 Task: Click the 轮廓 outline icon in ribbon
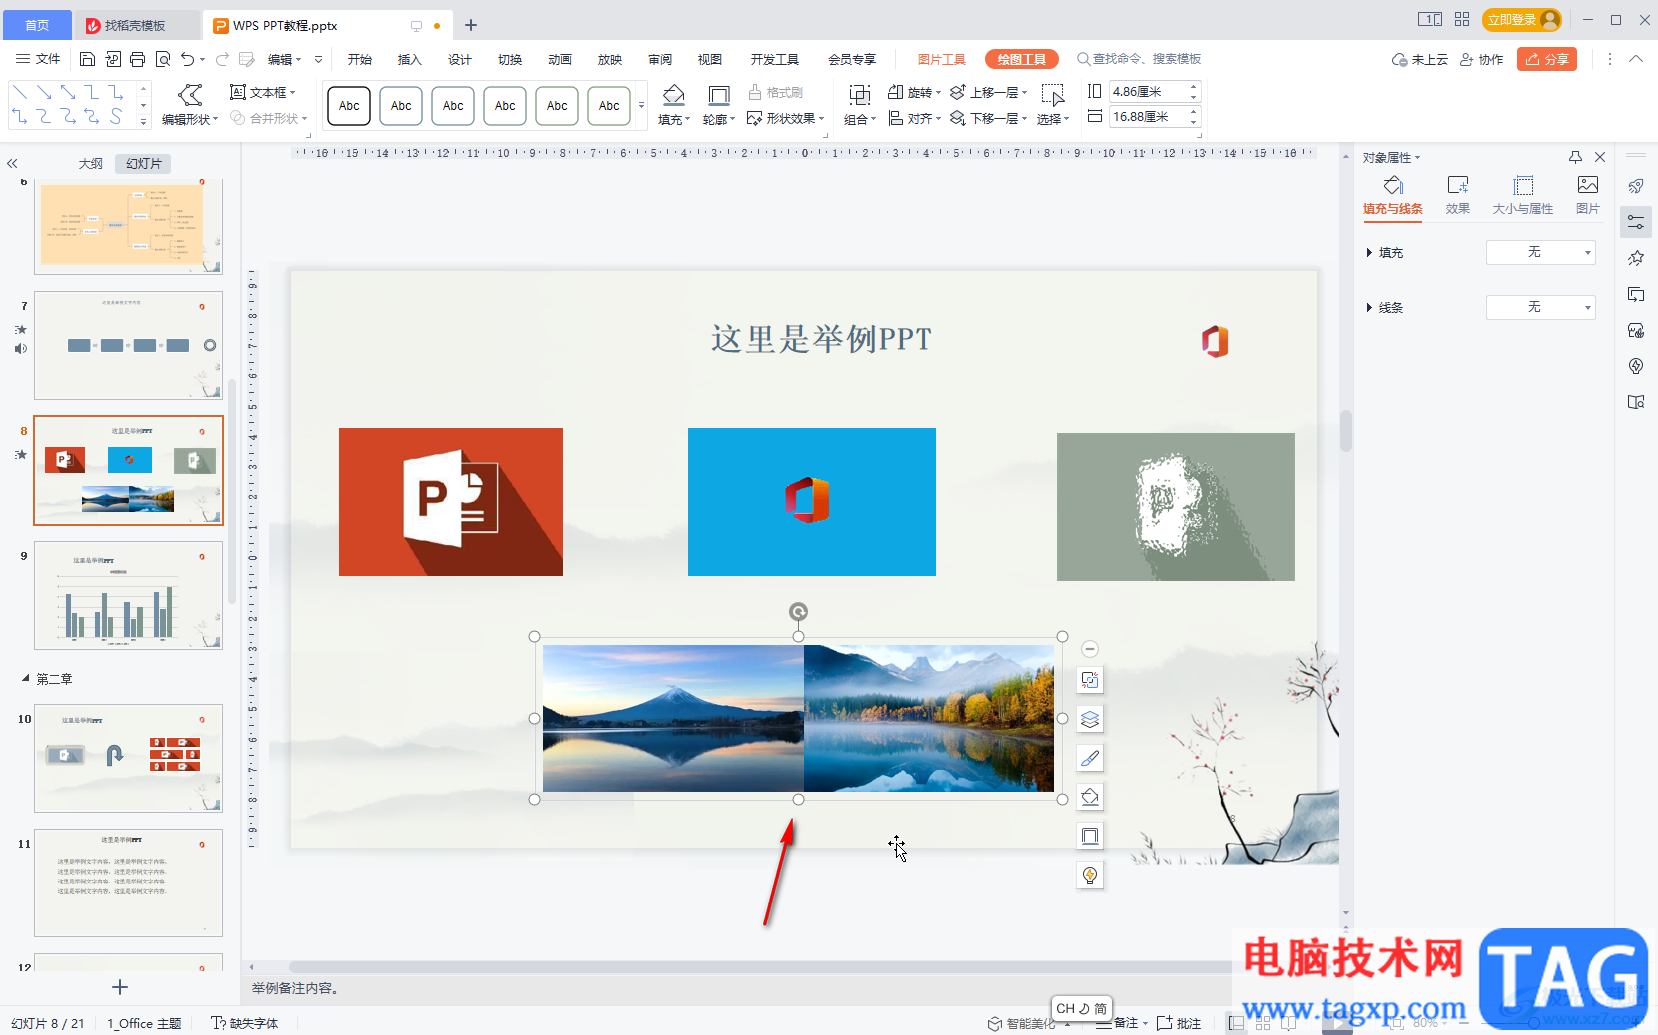point(718,95)
